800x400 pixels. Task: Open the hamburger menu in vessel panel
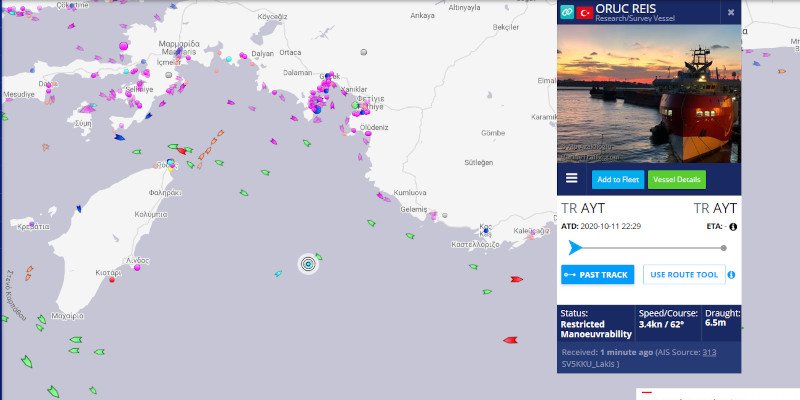coord(572,179)
